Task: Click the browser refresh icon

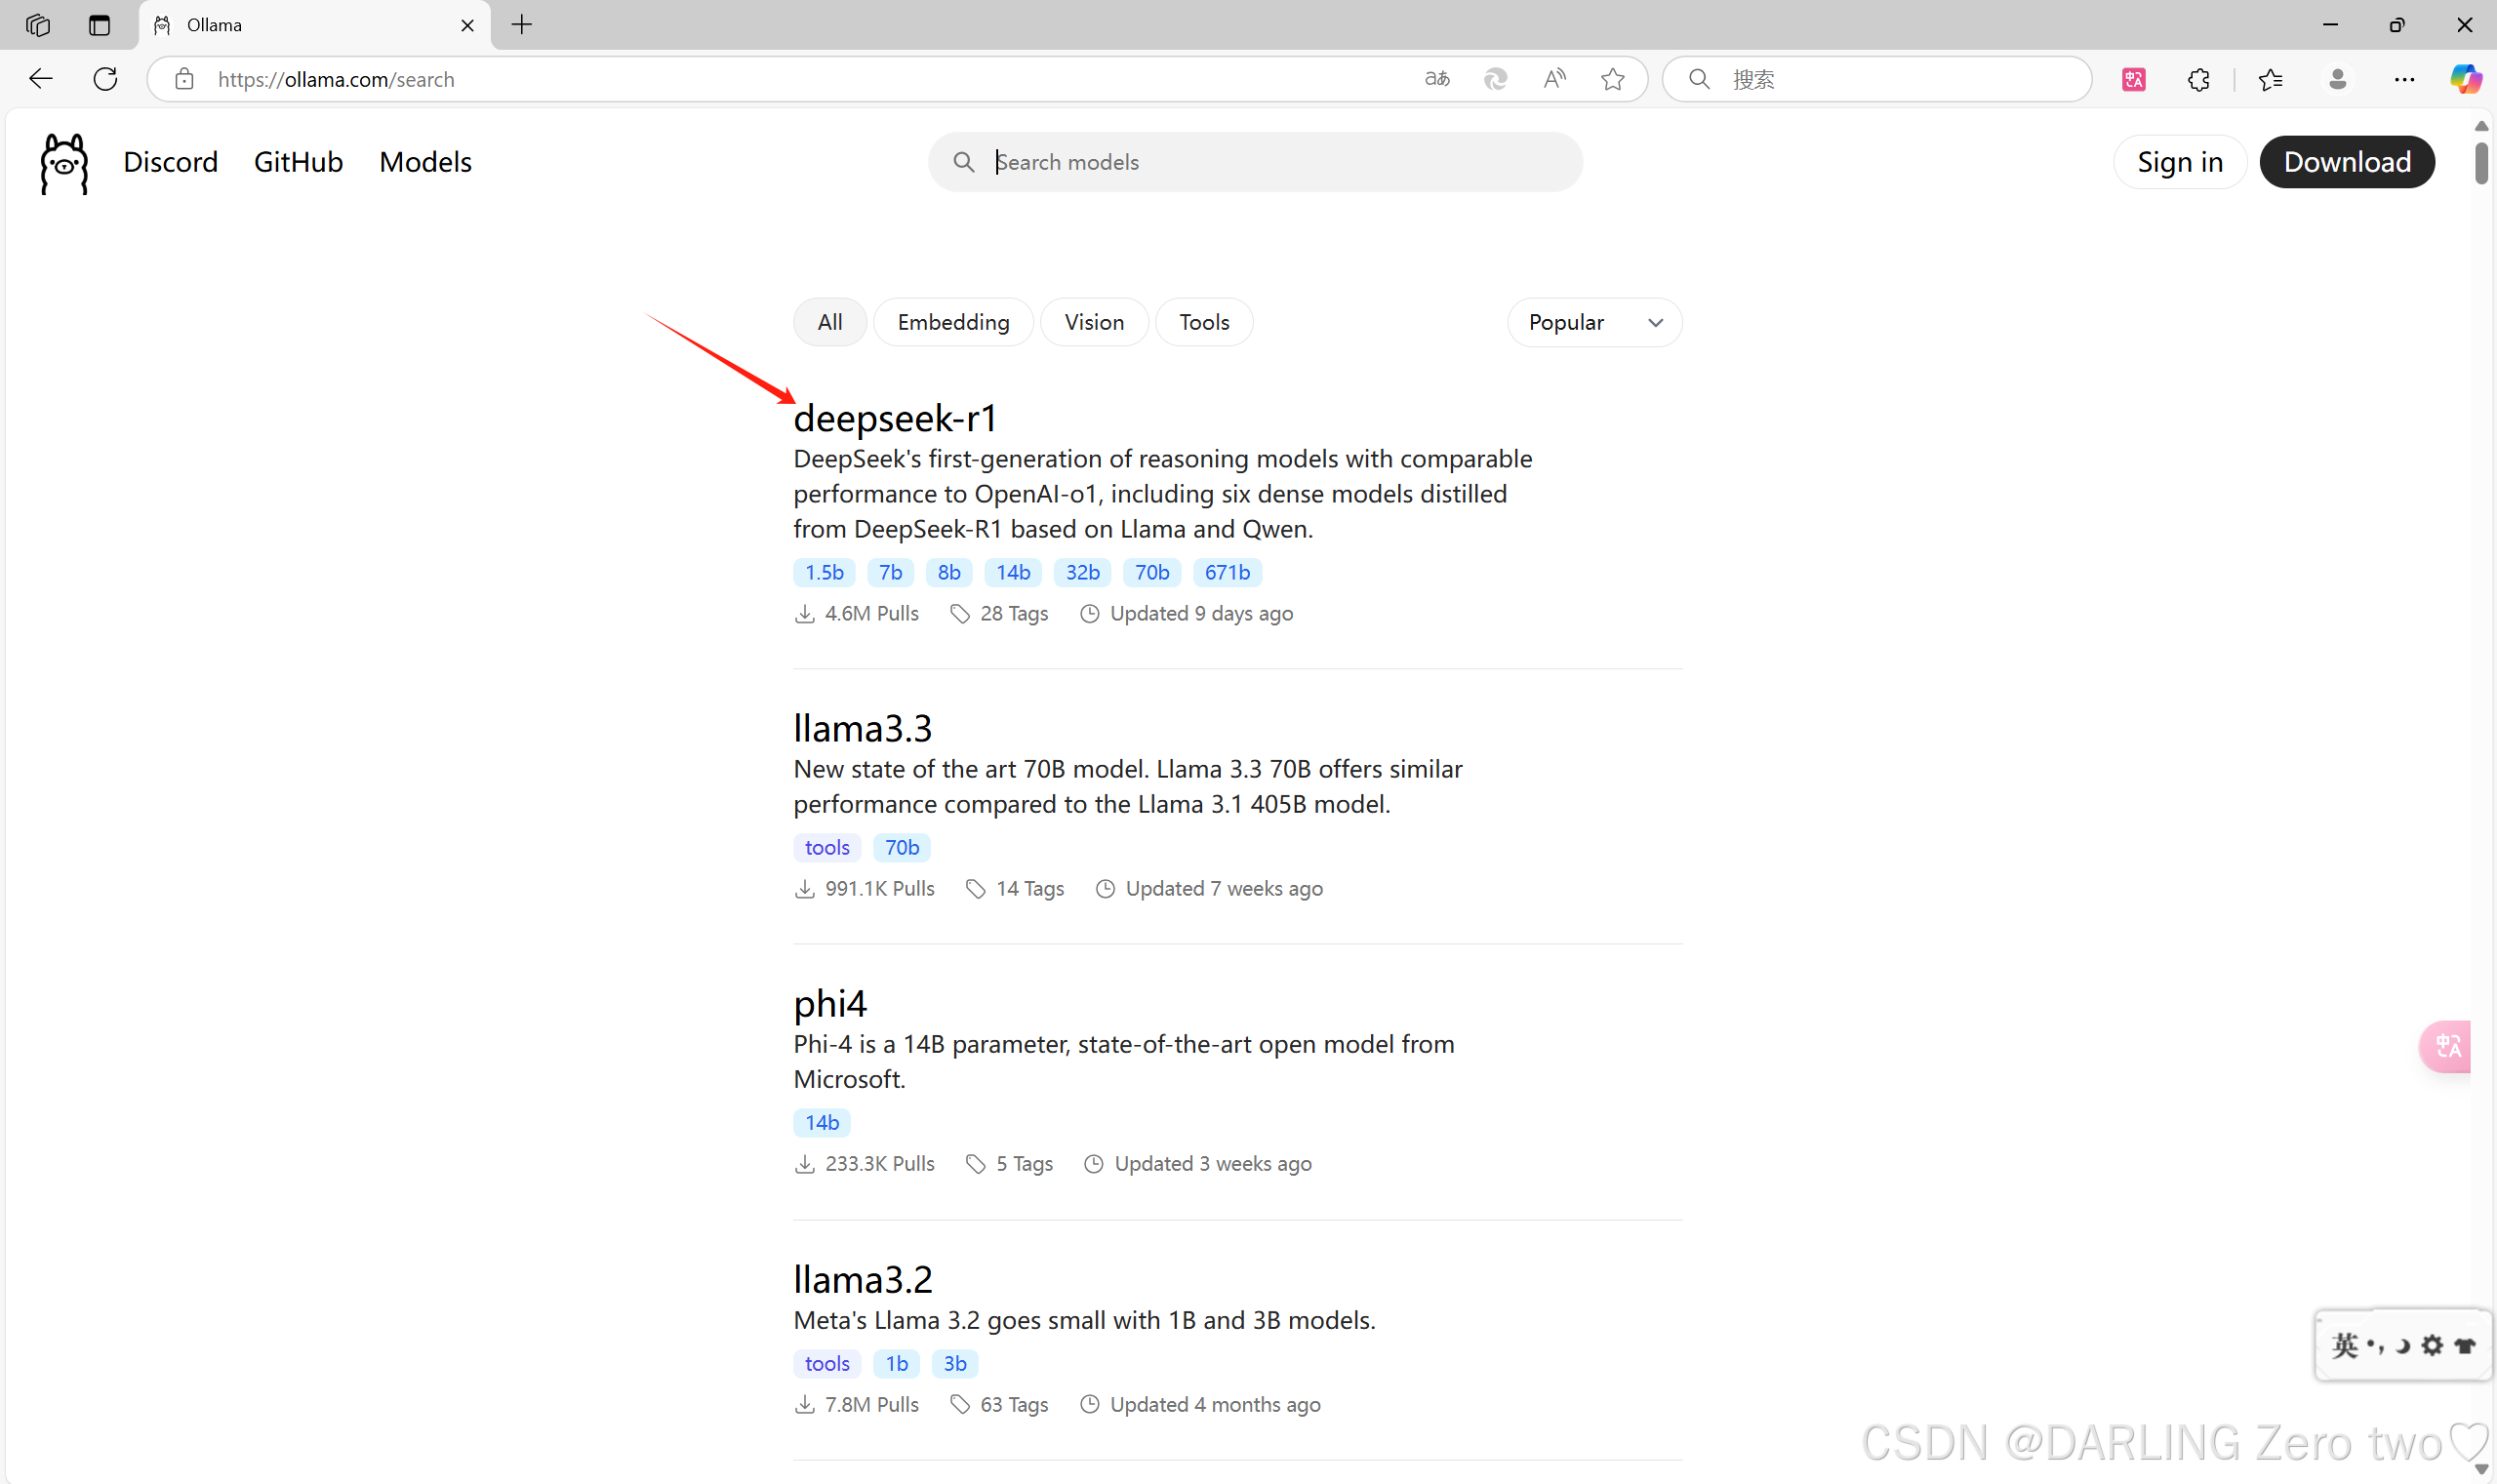Action: coord(105,79)
